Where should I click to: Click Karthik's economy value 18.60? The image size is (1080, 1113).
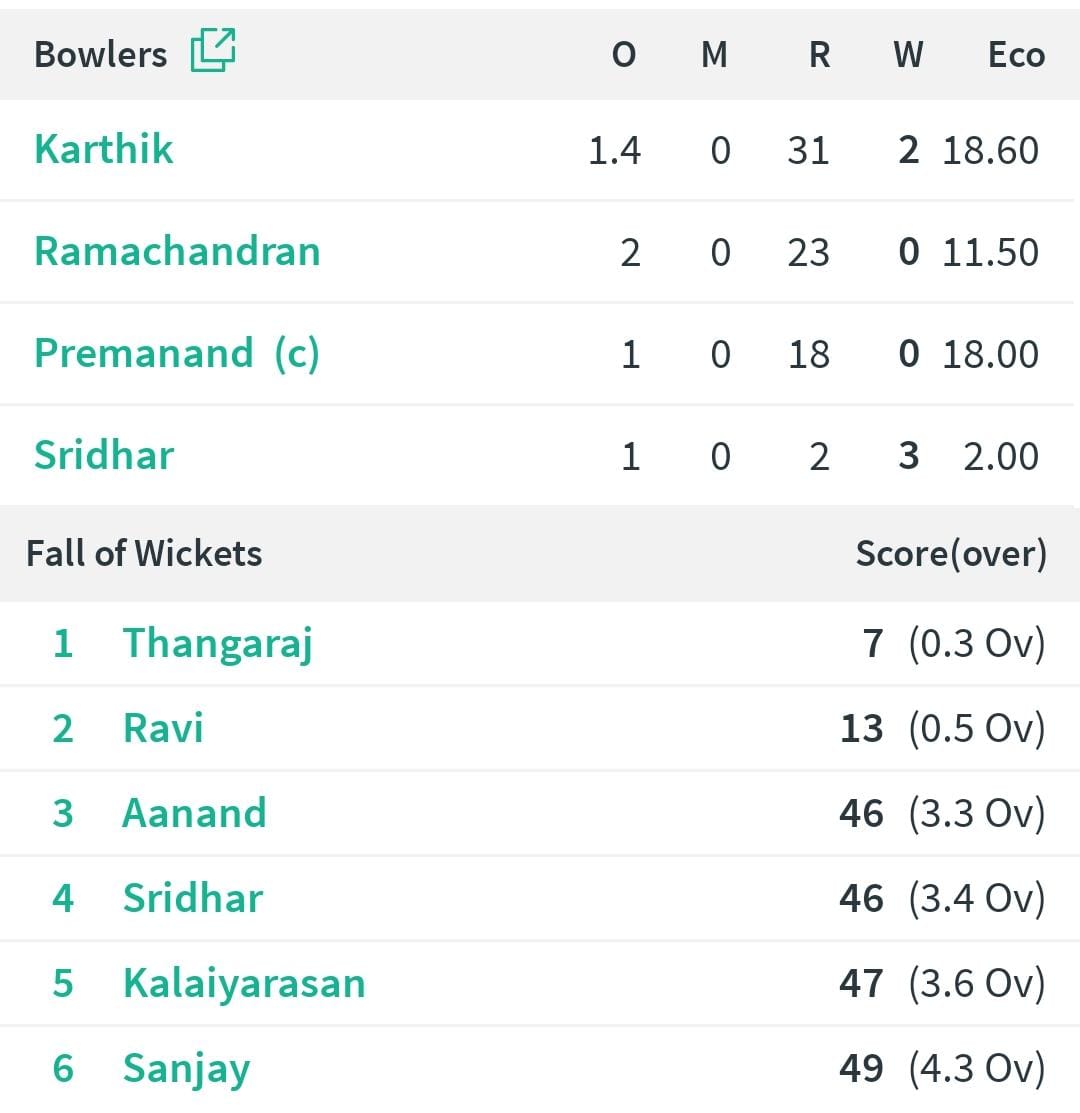click(x=990, y=150)
